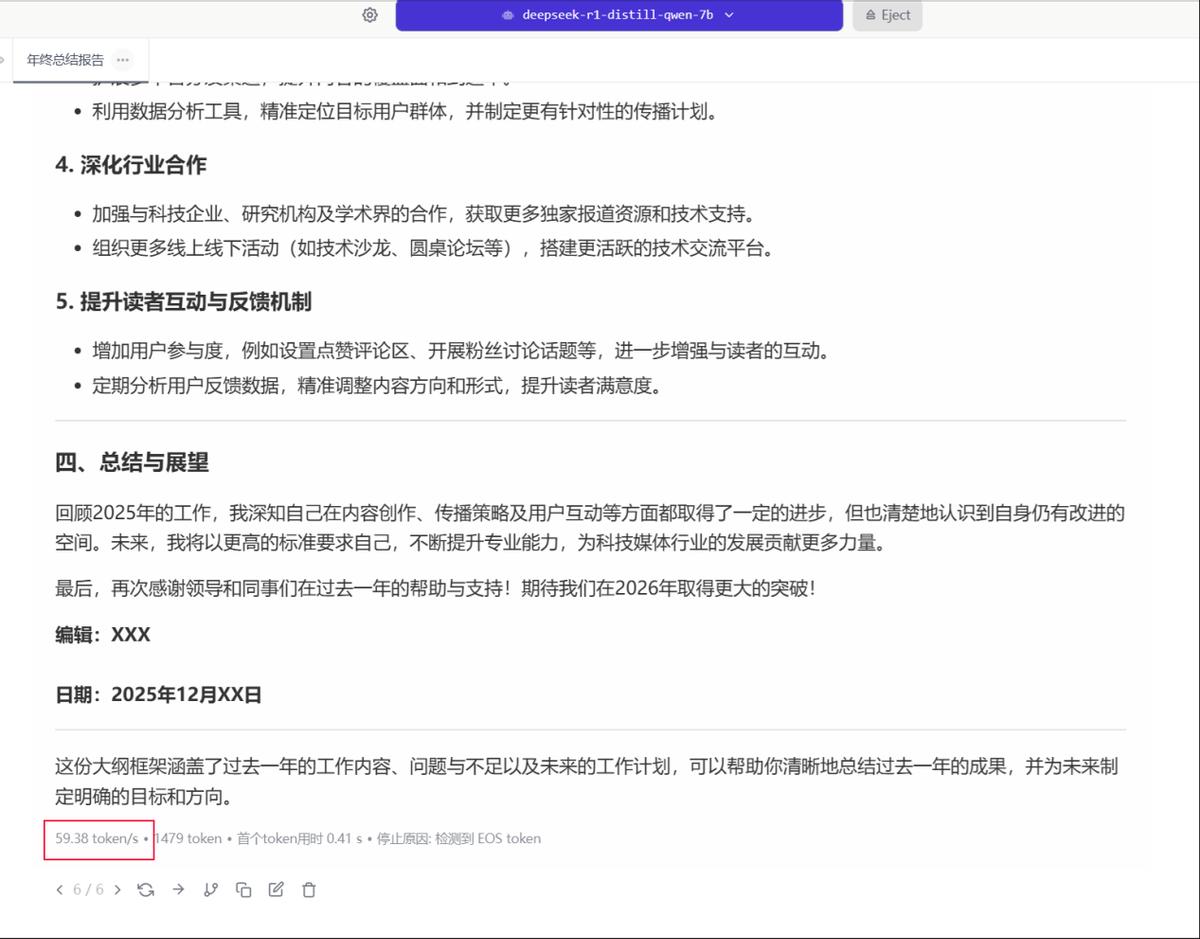Click the 6/6 version counter

click(x=88, y=889)
